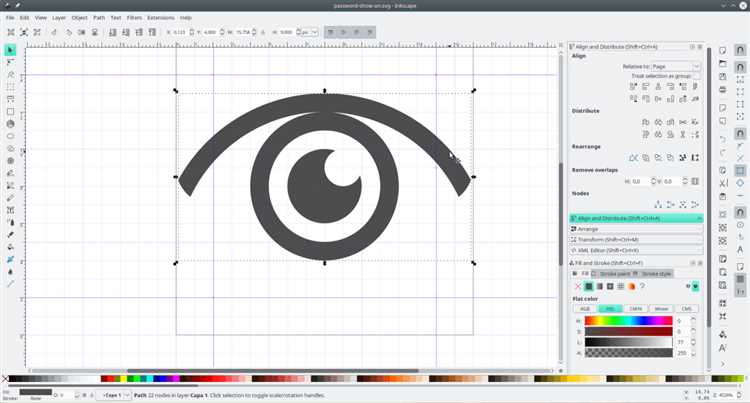Image resolution: width=750 pixels, height=403 pixels.
Task: Select the Node editing tool
Action: click(x=11, y=62)
